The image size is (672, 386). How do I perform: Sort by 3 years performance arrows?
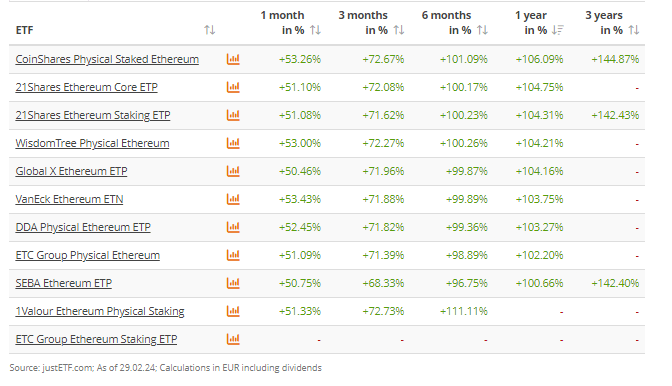click(634, 30)
